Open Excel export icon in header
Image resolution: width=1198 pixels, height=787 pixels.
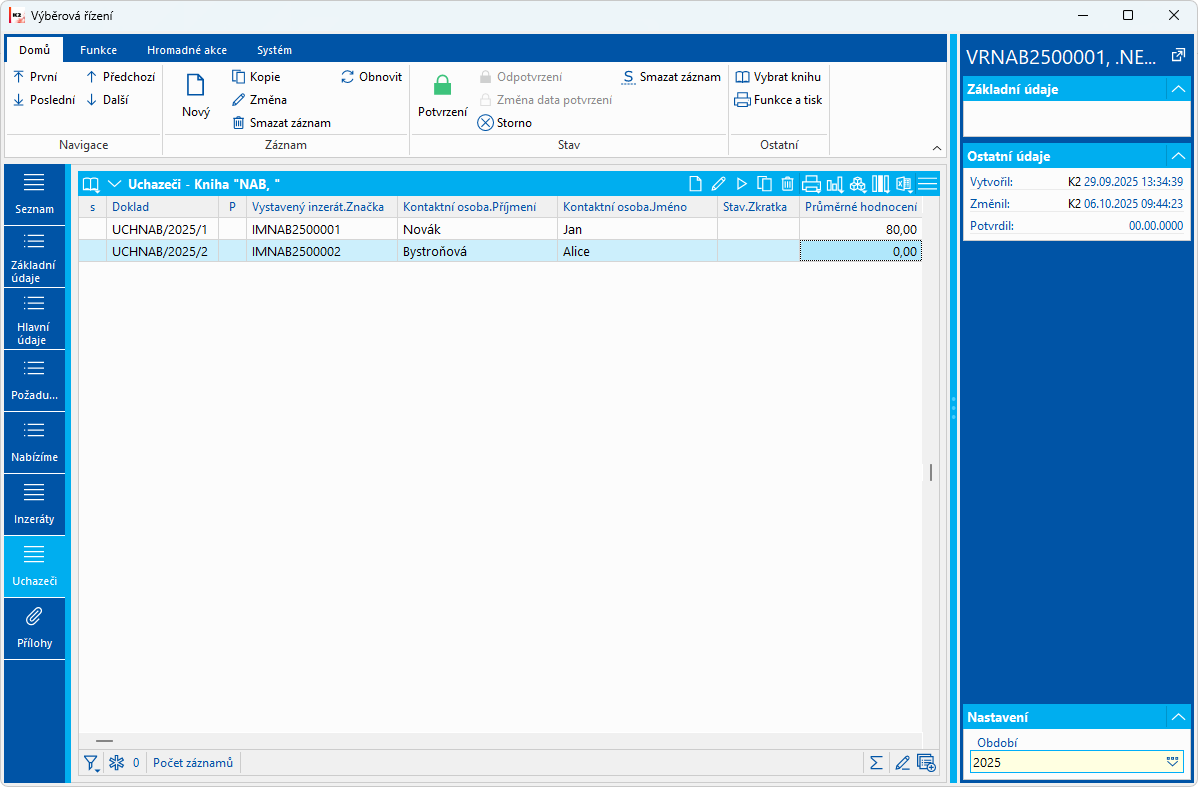904,183
